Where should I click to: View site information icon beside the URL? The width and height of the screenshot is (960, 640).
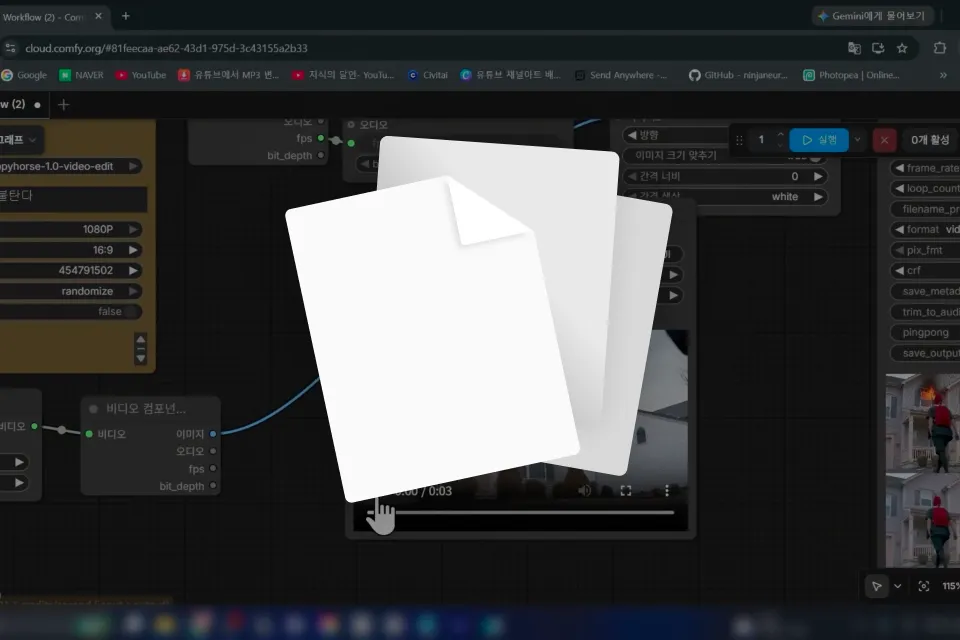pyautogui.click(x=10, y=48)
